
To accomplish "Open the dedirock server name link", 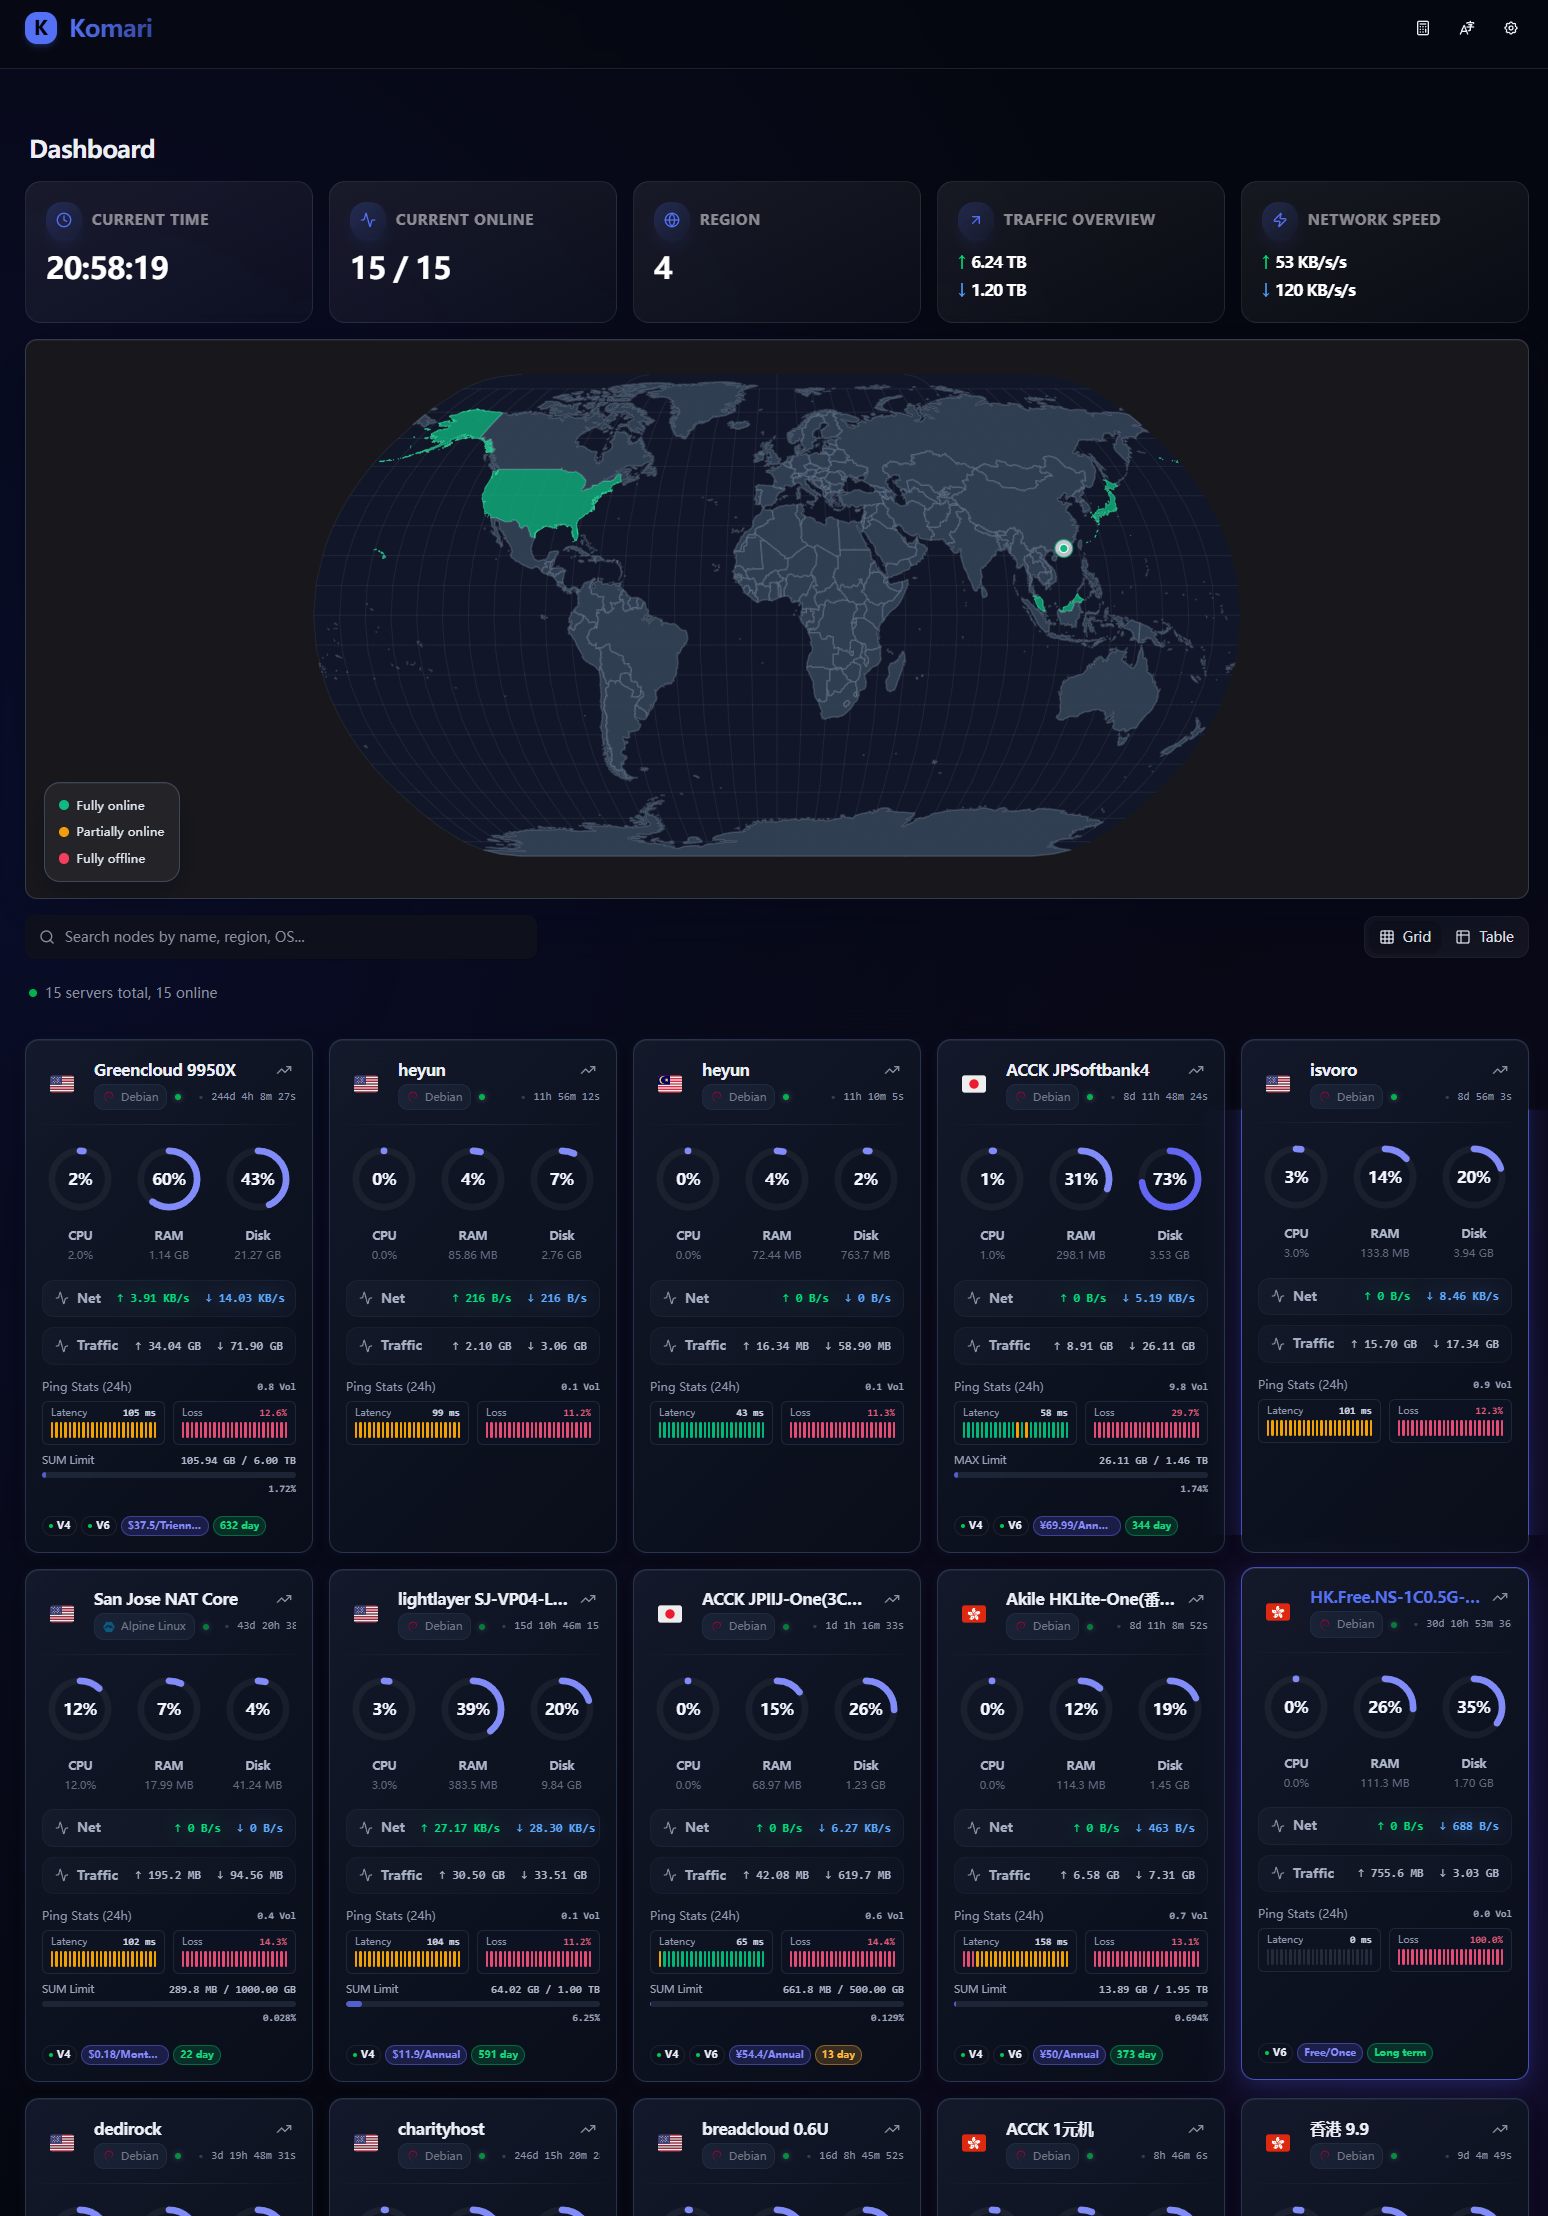I will pos(127,2129).
